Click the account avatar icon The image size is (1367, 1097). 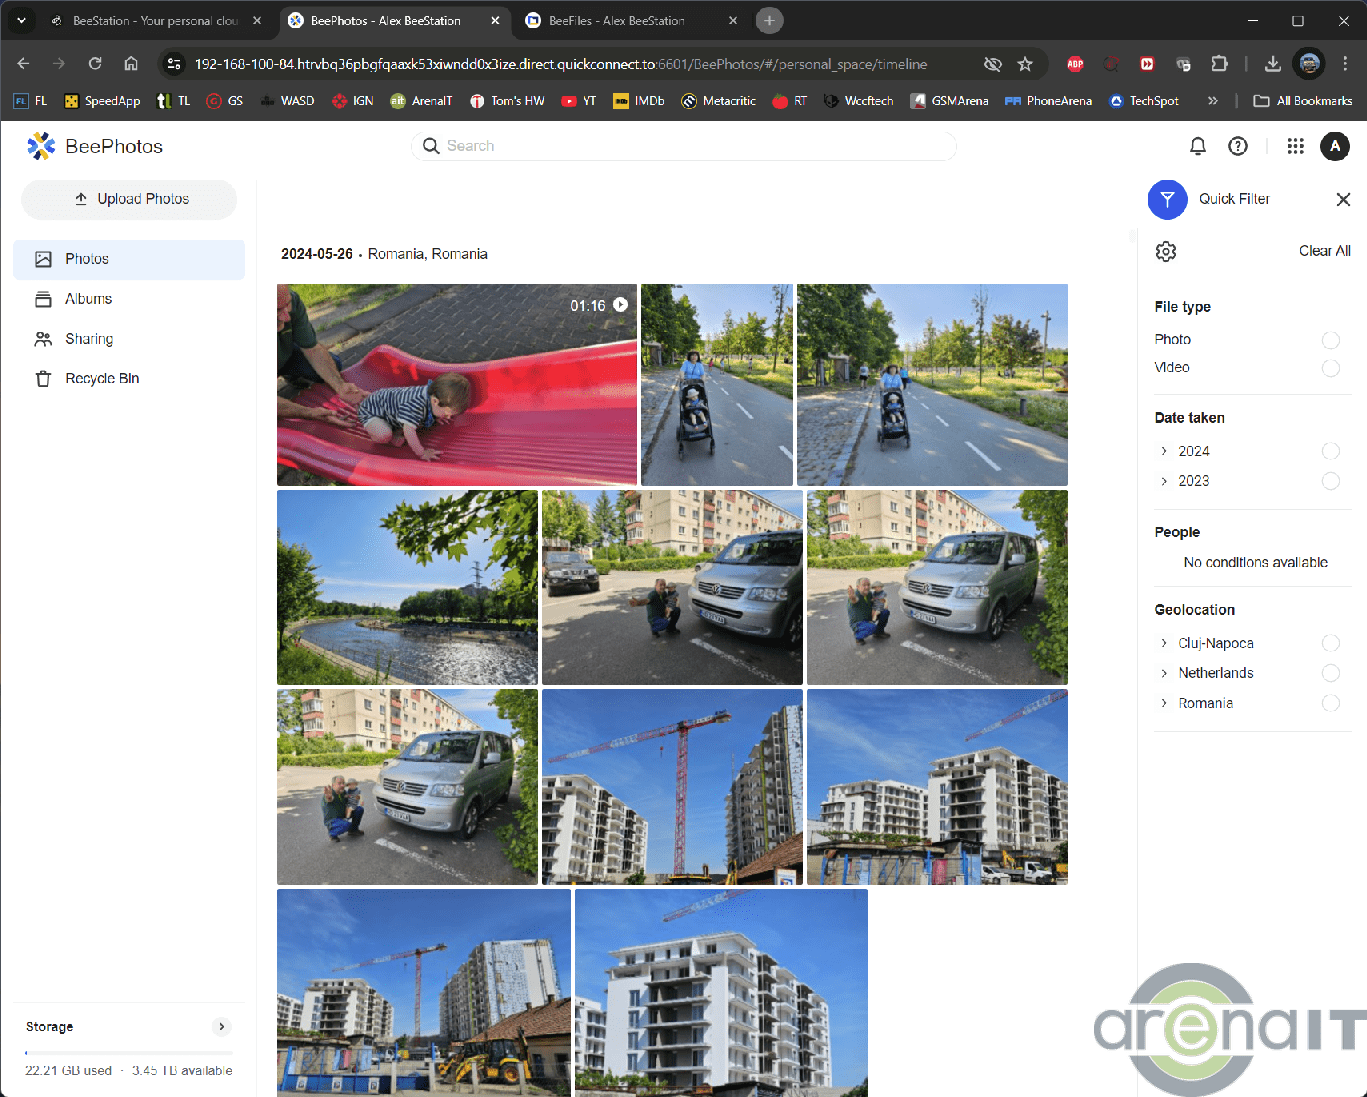(1335, 146)
